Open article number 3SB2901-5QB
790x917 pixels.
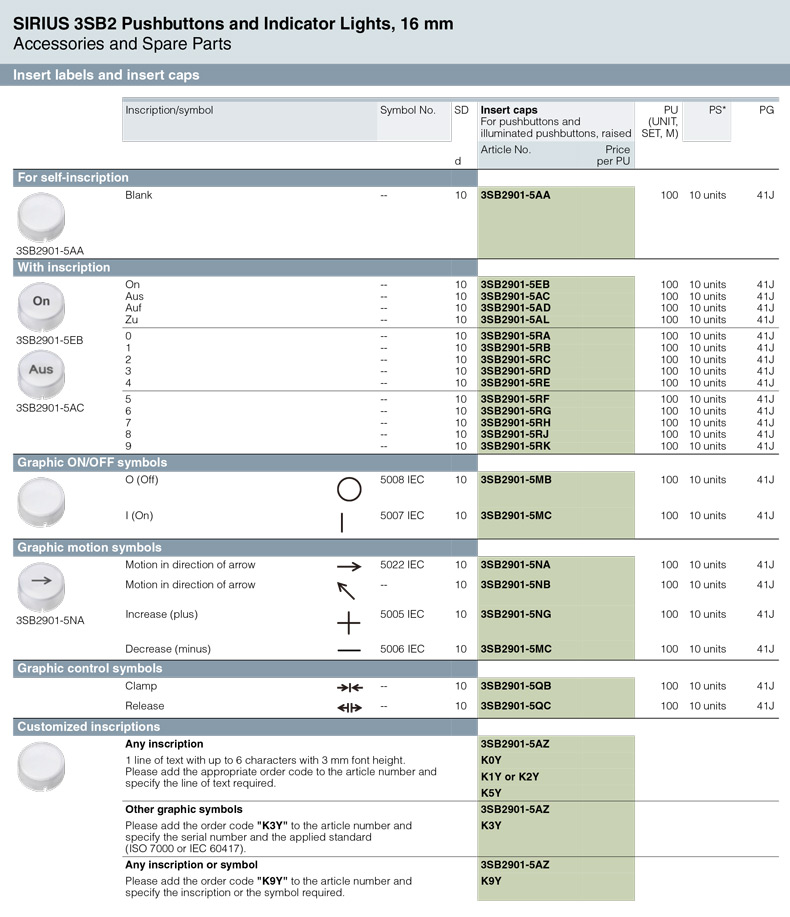(516, 687)
